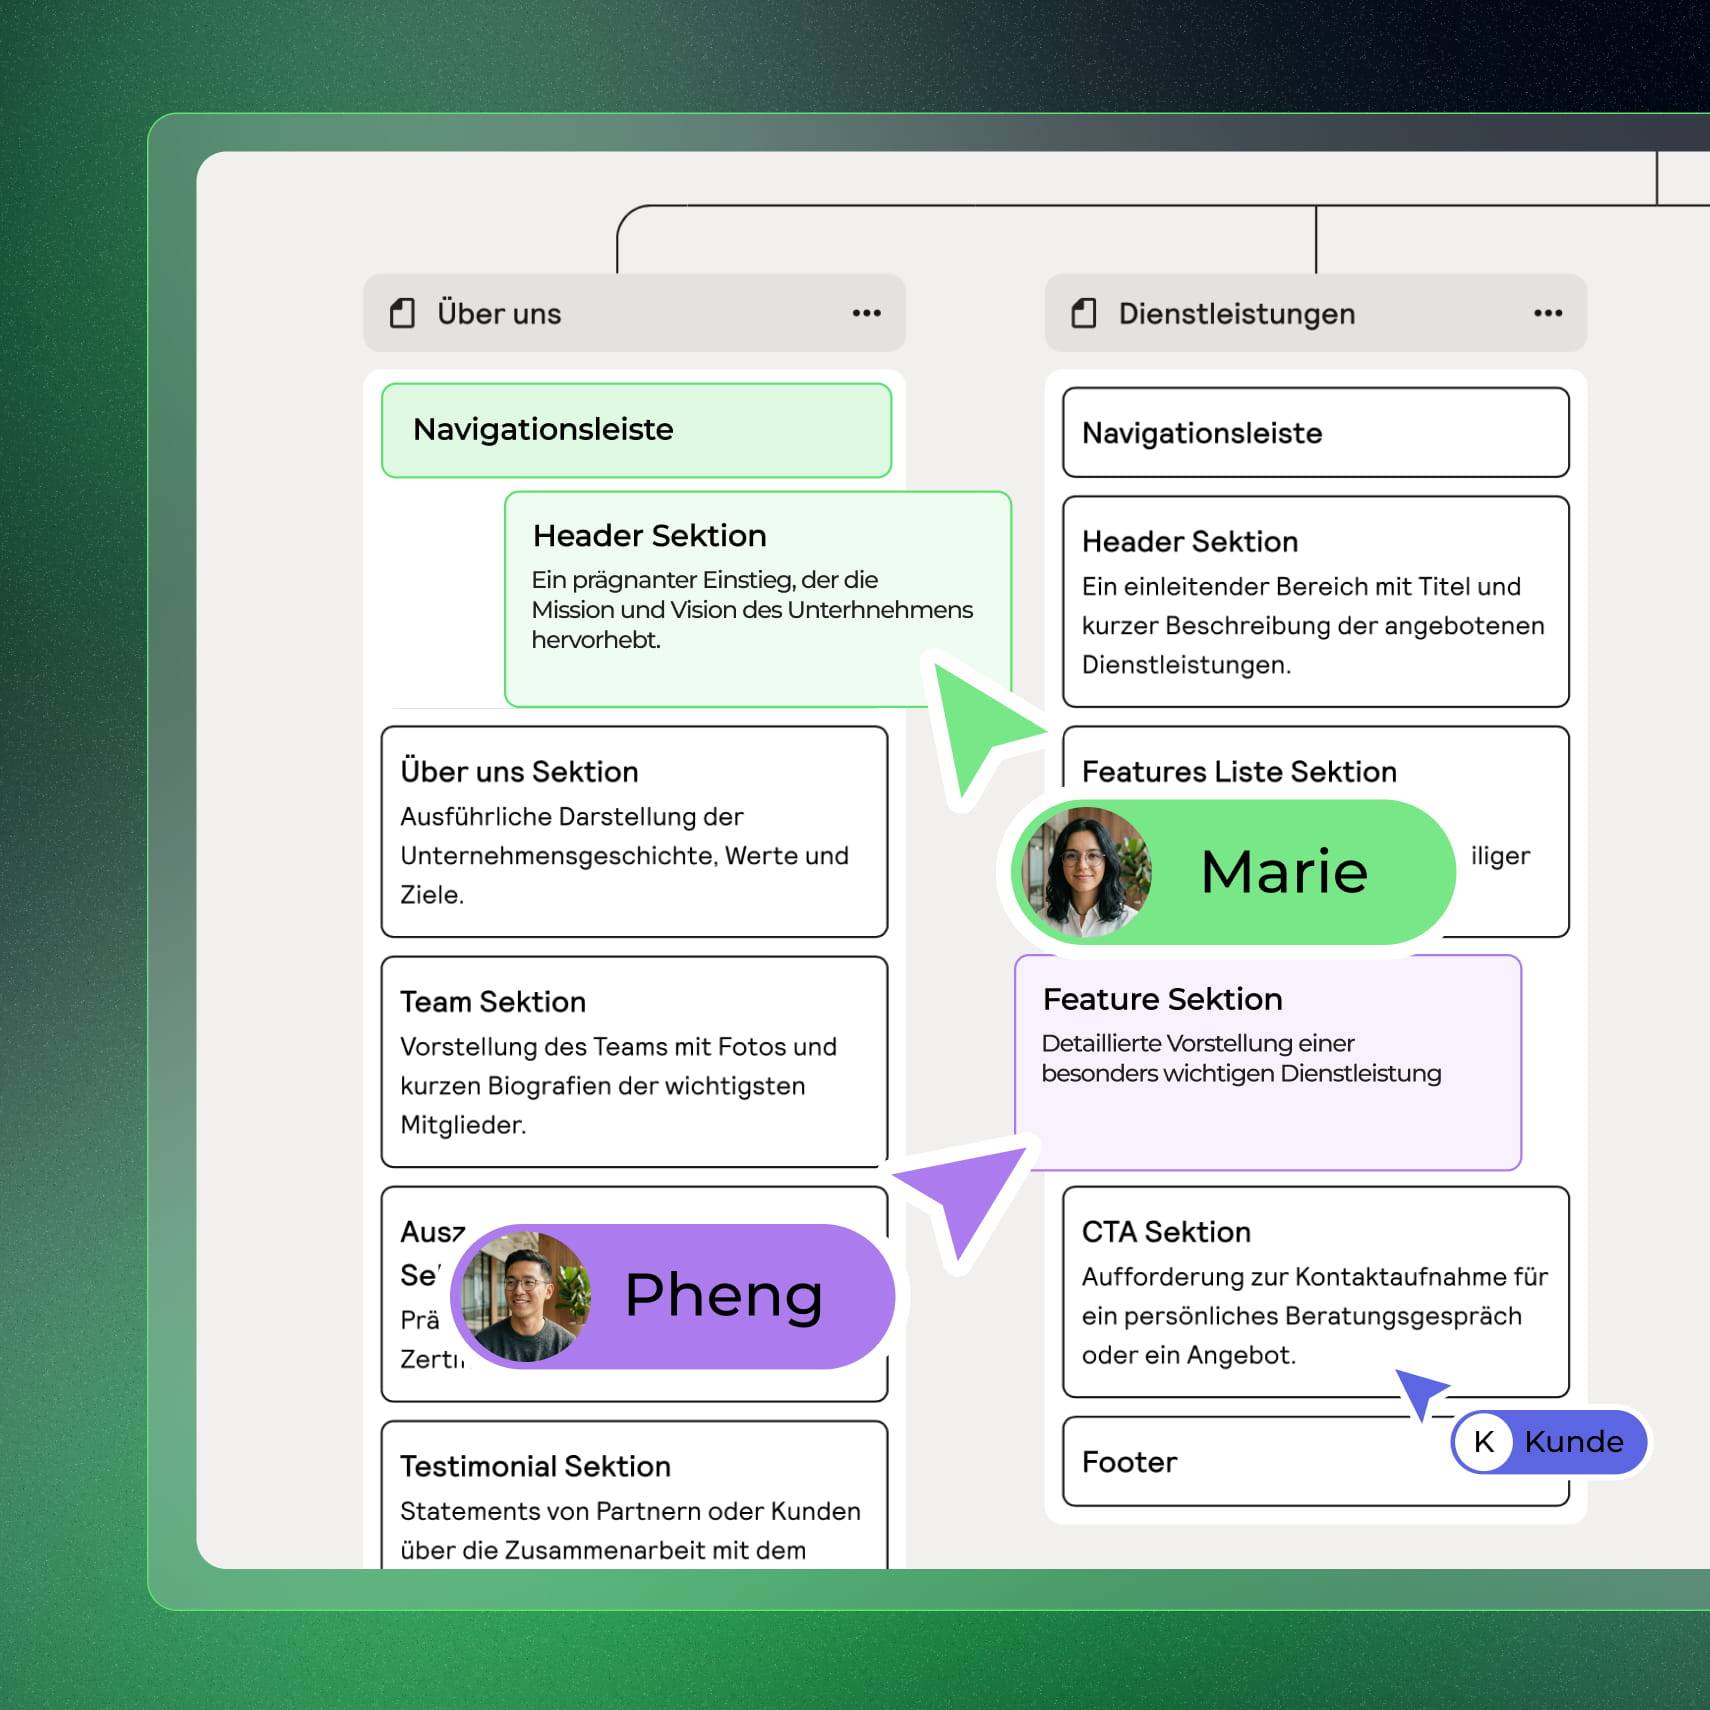1710x1710 pixels.
Task: Click Pheng's profile photo avatar
Action: (x=526, y=1297)
